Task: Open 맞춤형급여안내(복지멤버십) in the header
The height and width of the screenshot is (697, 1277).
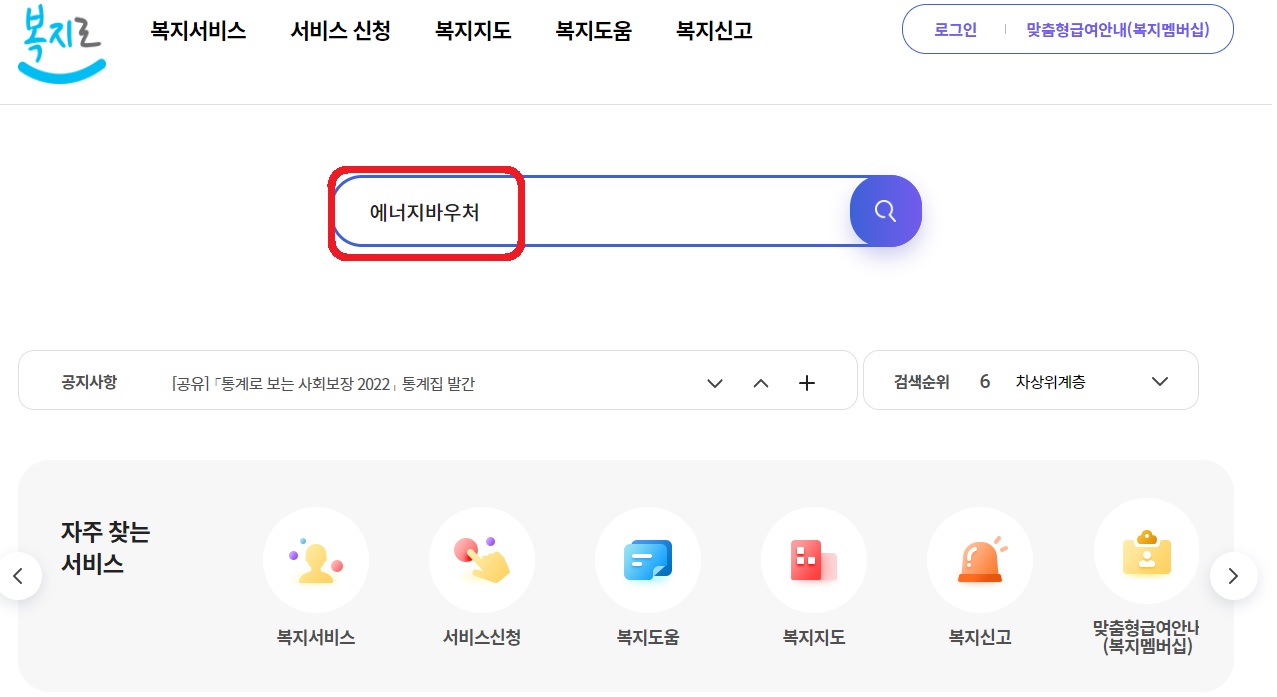Action: tap(1118, 29)
